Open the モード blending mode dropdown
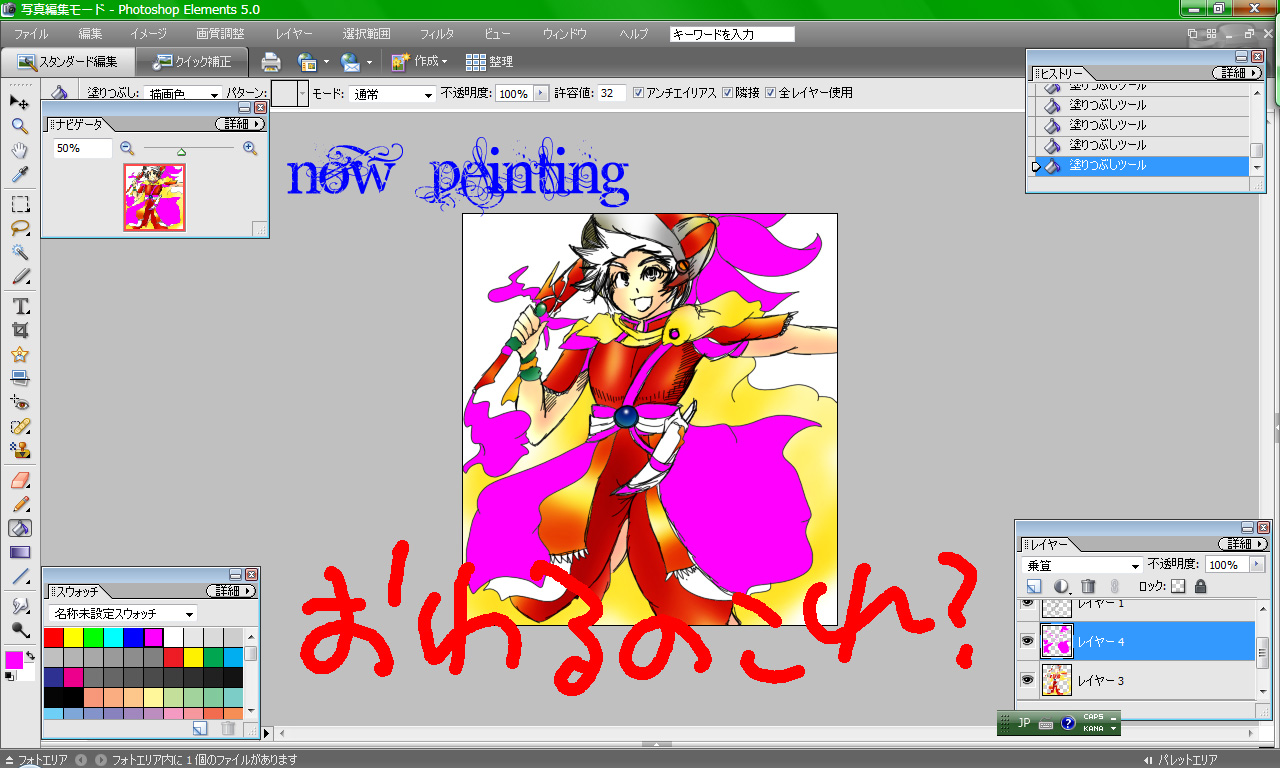The width and height of the screenshot is (1280, 768). [392, 94]
